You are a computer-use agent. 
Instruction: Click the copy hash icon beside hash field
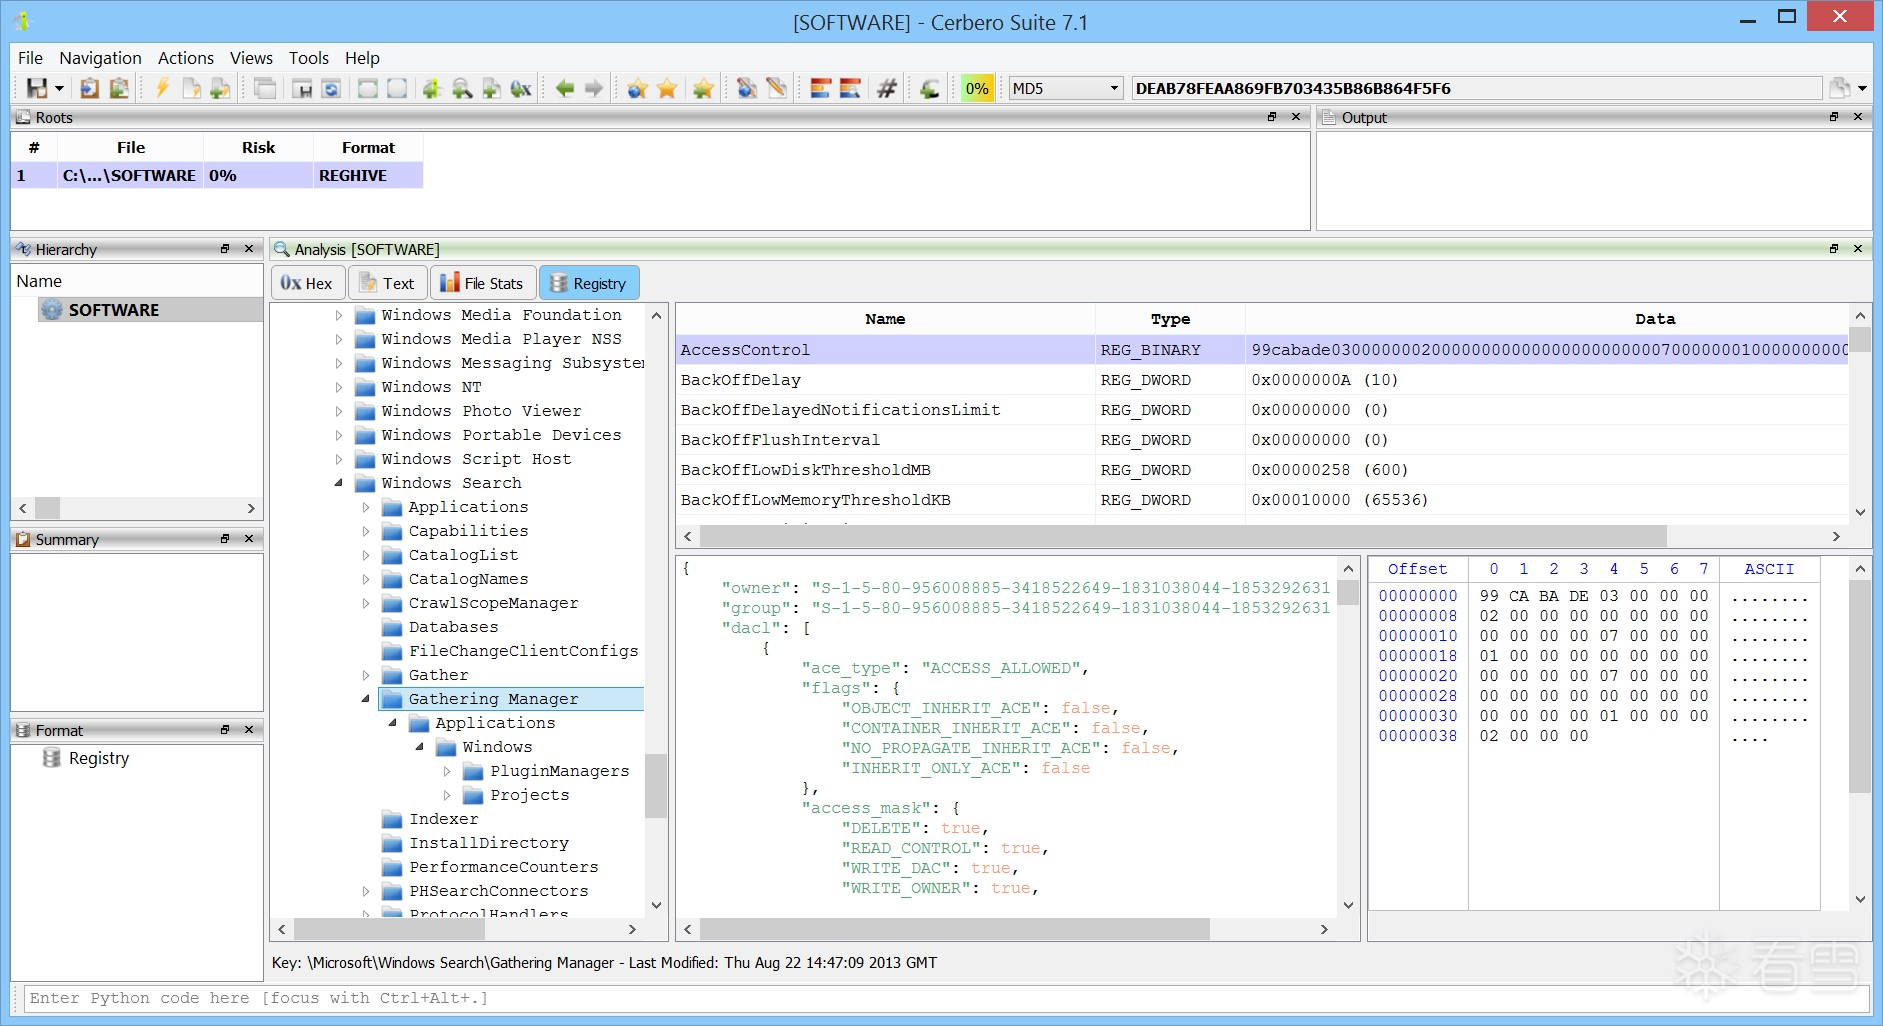[x=1838, y=88]
